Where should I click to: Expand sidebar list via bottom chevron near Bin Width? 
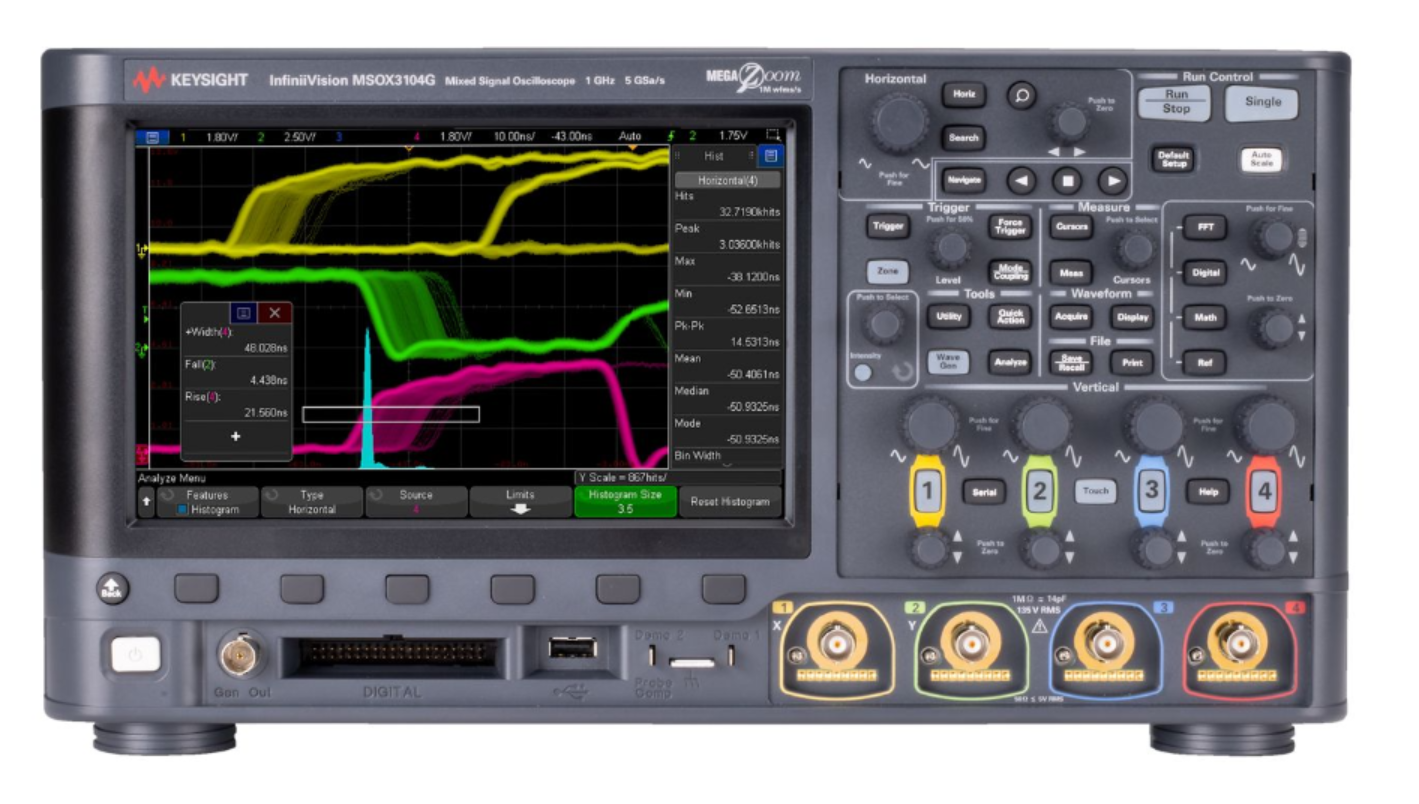pos(727,463)
